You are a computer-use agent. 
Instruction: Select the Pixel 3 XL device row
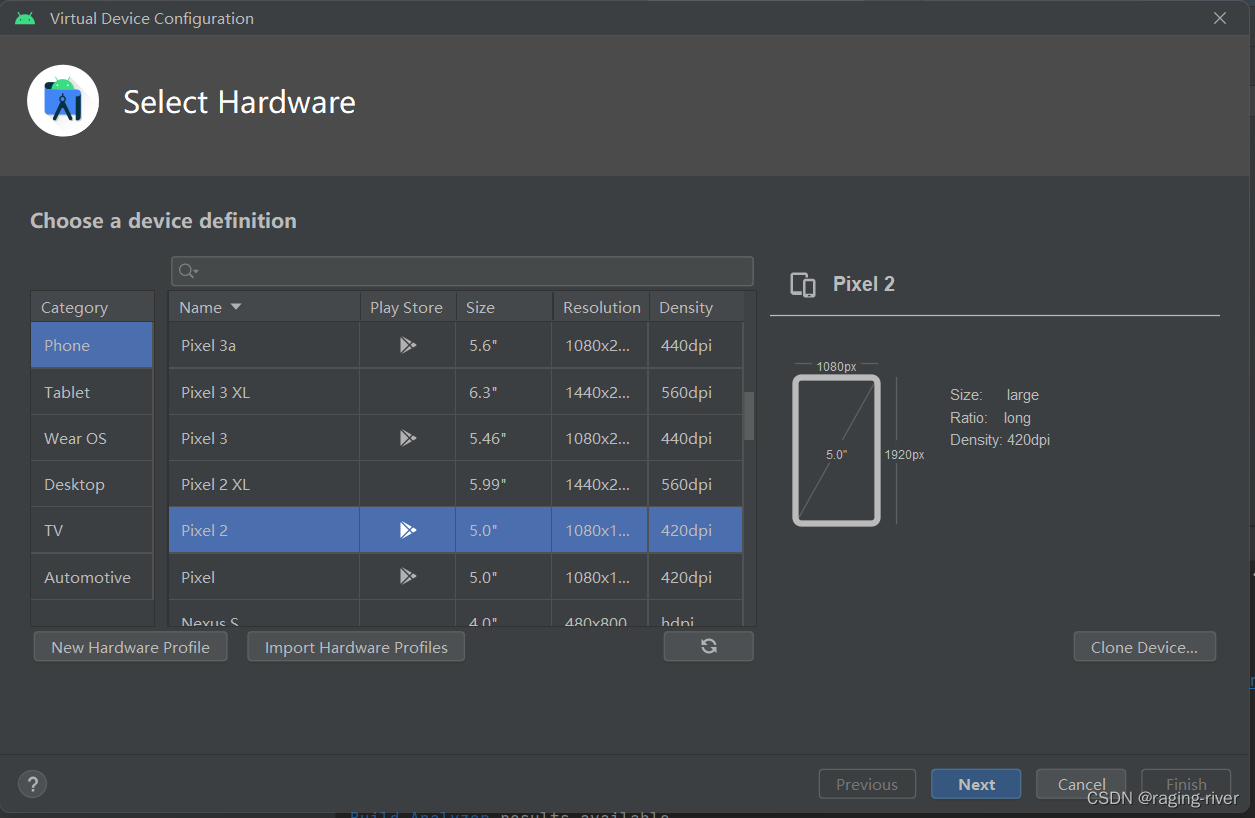[455, 392]
